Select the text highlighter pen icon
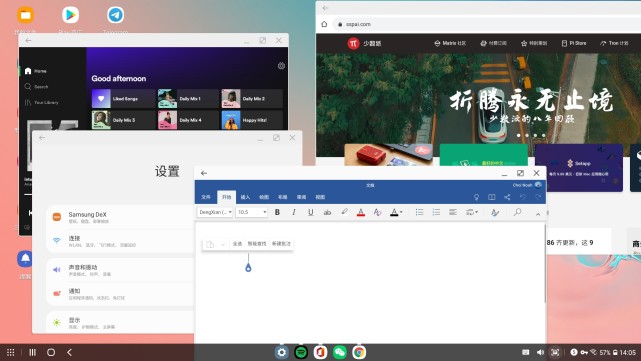The width and height of the screenshot is (641, 361). click(344, 212)
